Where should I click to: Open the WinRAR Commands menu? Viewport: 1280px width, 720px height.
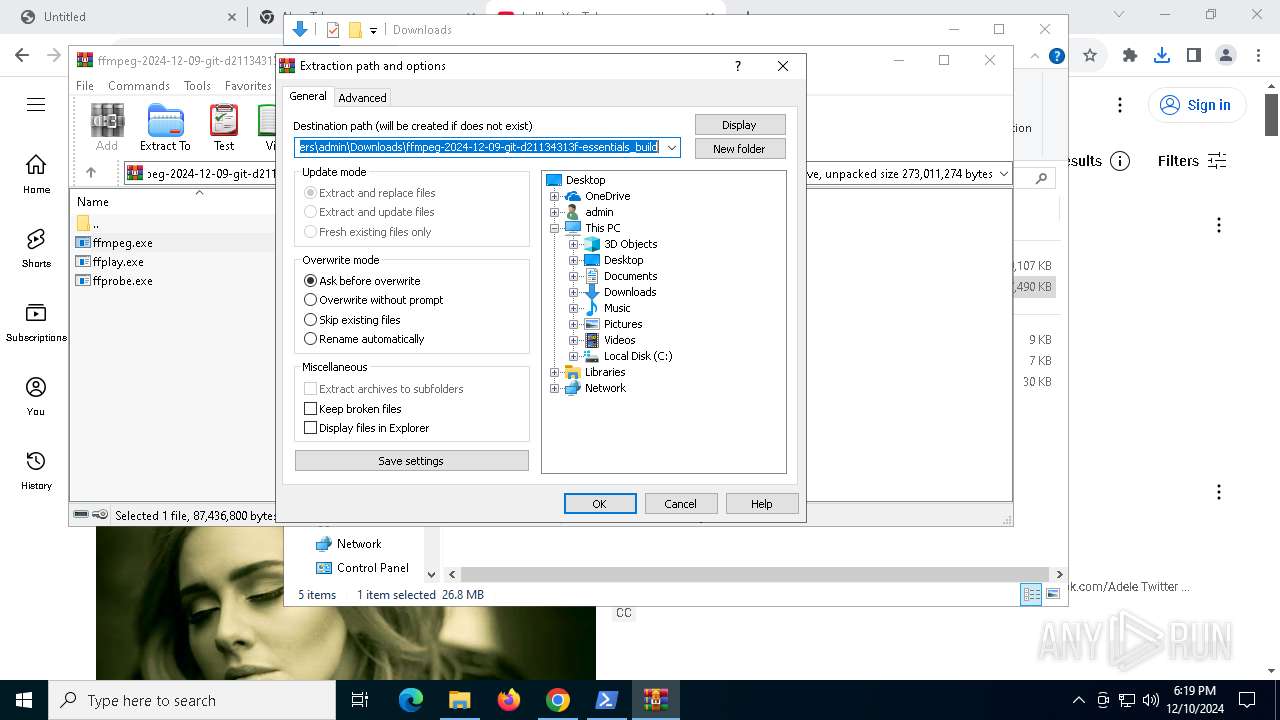(139, 86)
